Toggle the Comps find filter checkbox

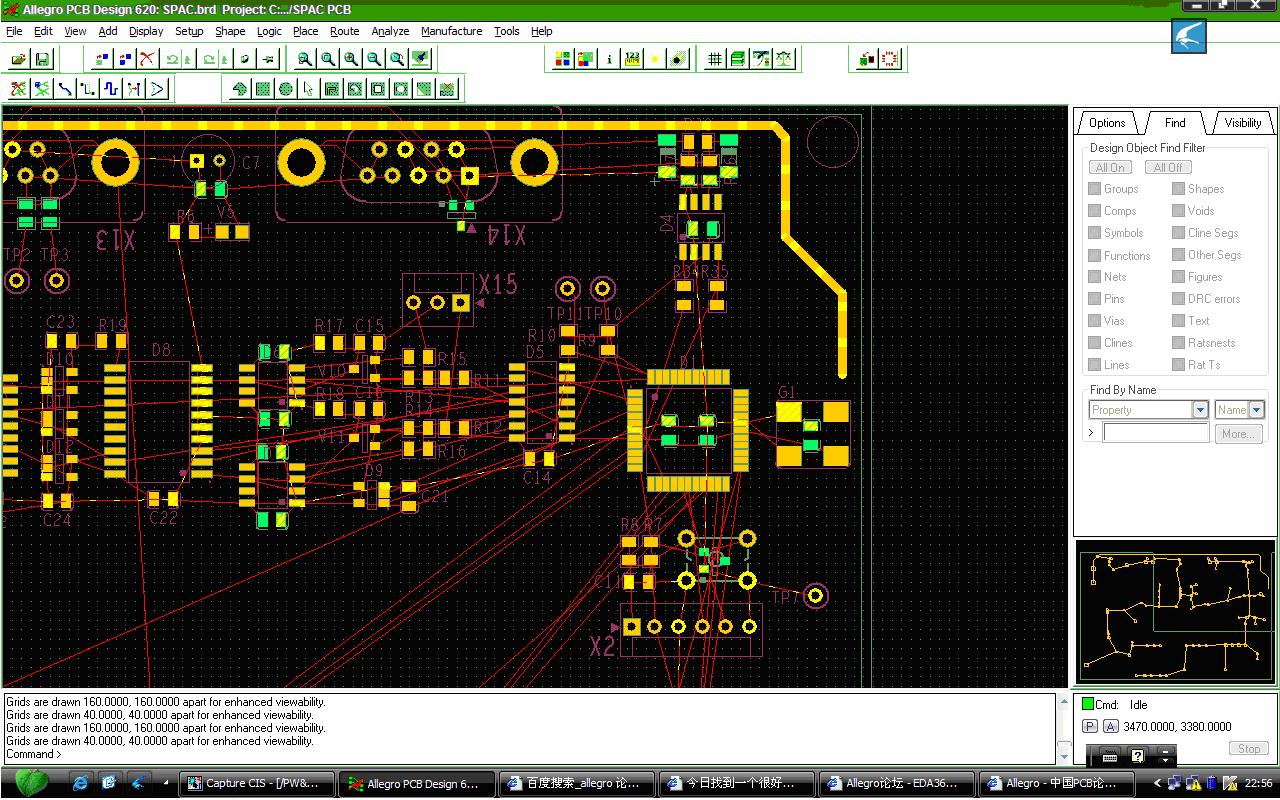click(1095, 211)
